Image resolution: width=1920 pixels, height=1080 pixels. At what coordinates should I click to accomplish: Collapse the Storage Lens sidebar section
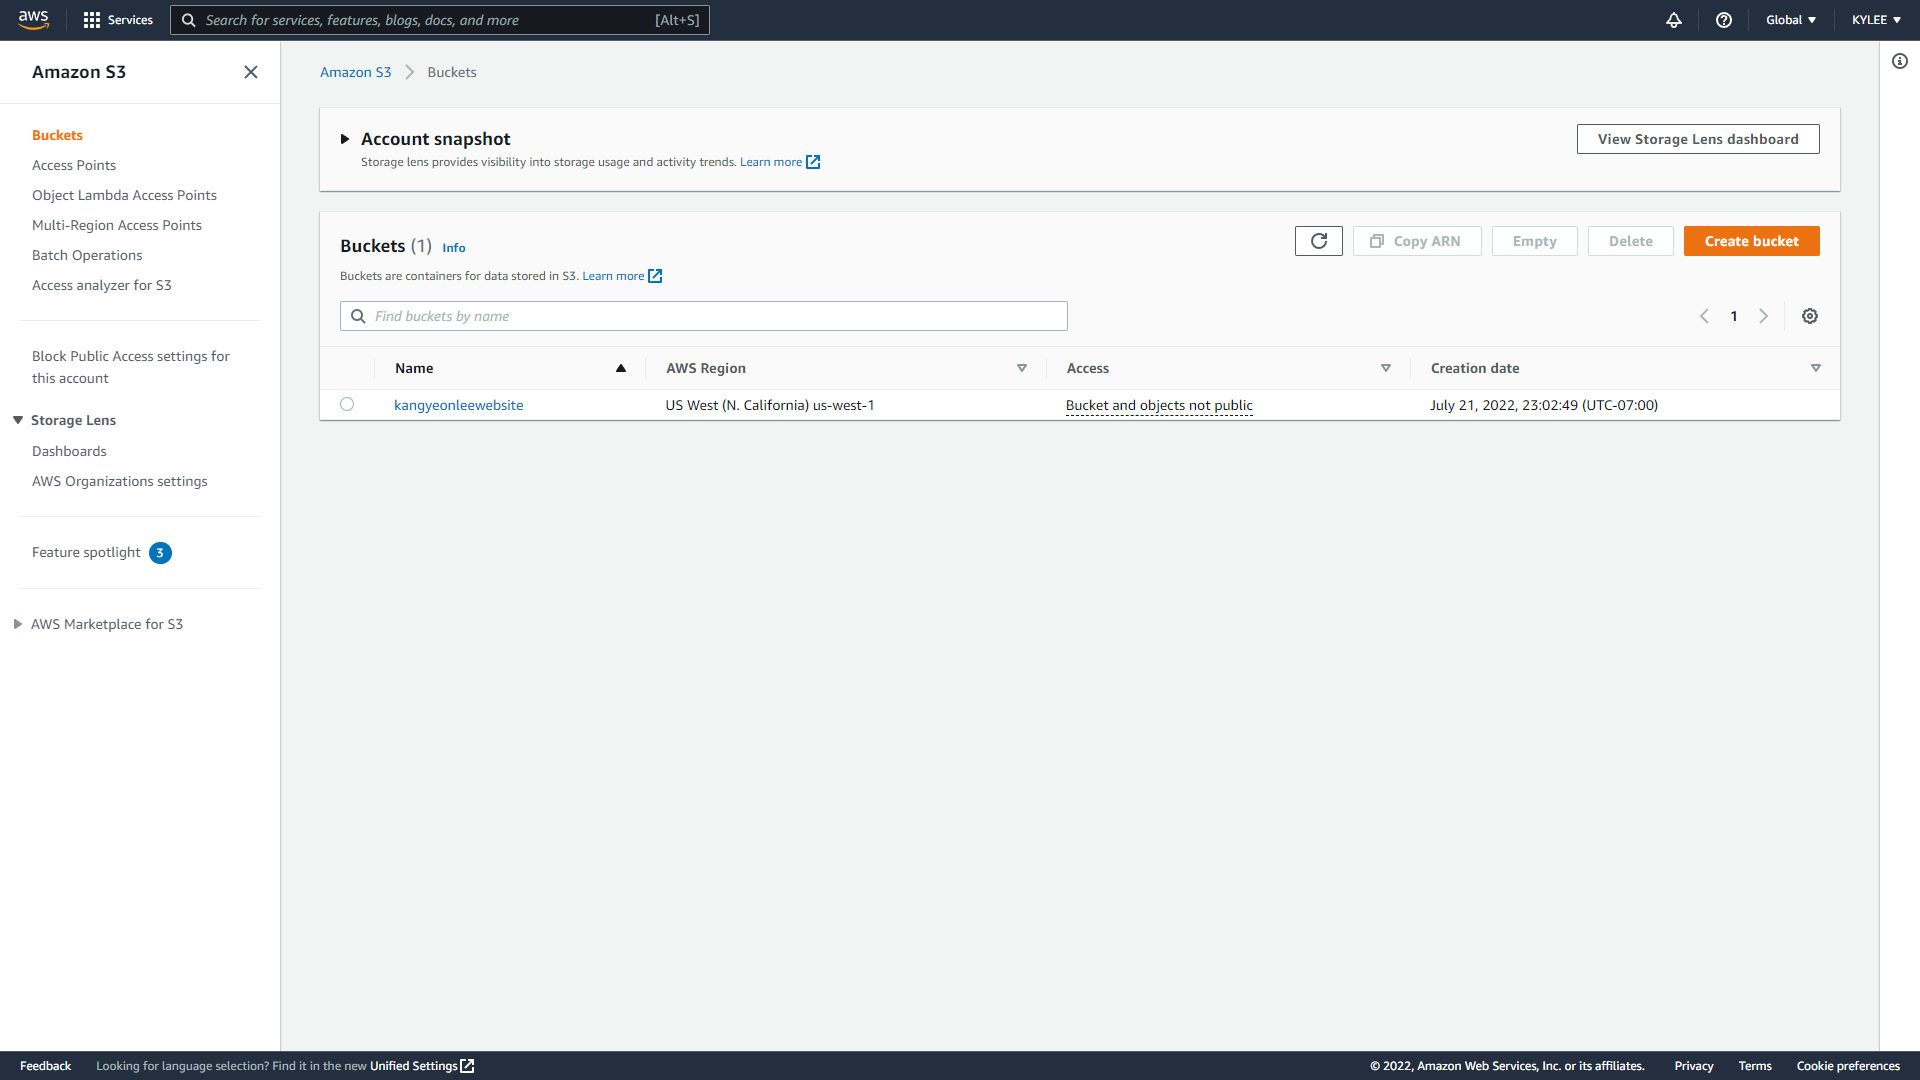(x=18, y=420)
